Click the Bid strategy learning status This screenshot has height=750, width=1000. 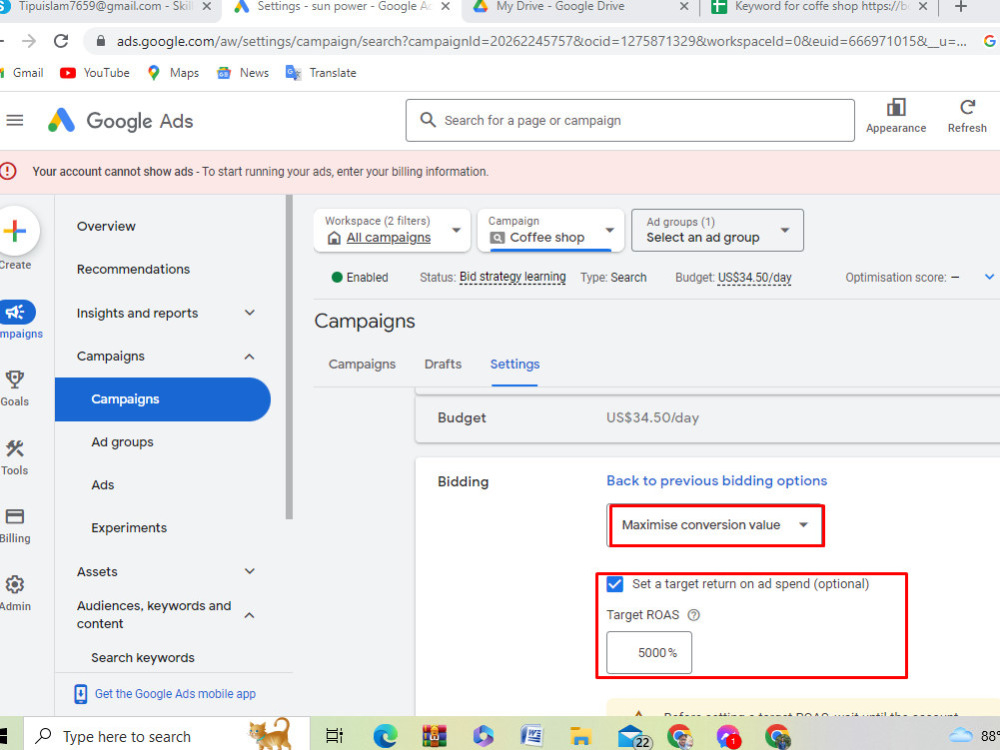[512, 277]
